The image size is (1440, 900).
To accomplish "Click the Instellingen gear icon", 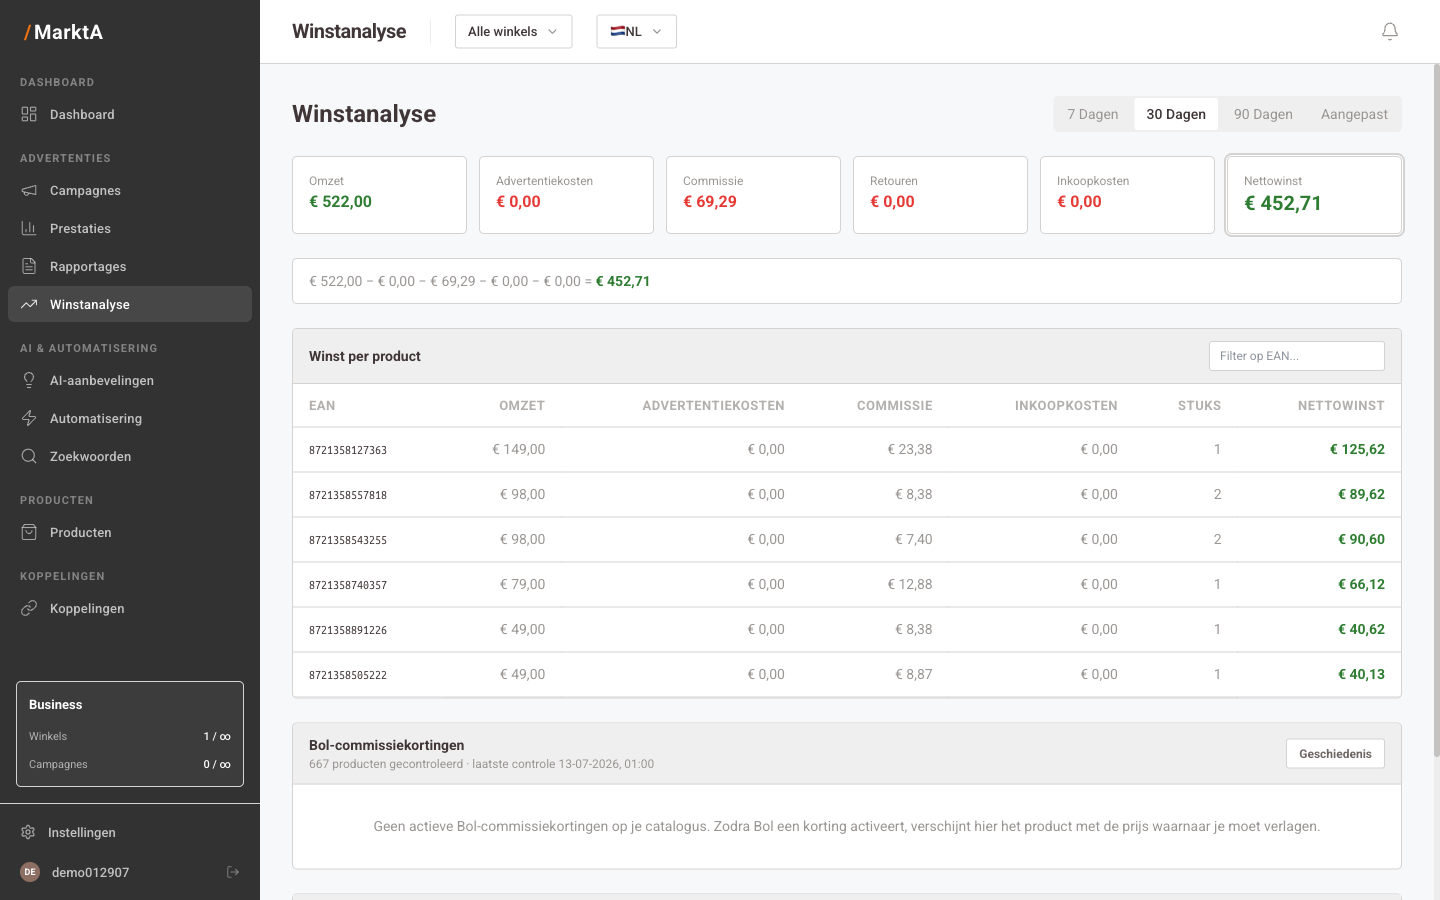I will pyautogui.click(x=28, y=832).
